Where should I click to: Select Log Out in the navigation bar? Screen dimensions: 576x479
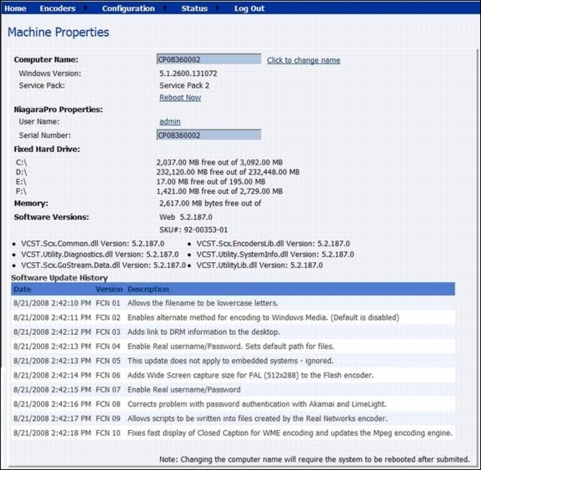pyautogui.click(x=249, y=8)
